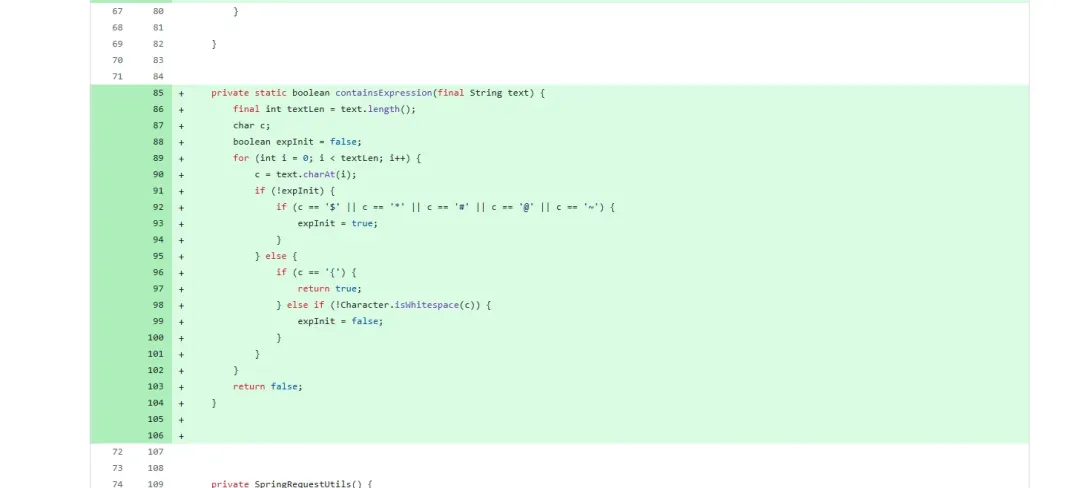Click containsExpression method name

384,93
